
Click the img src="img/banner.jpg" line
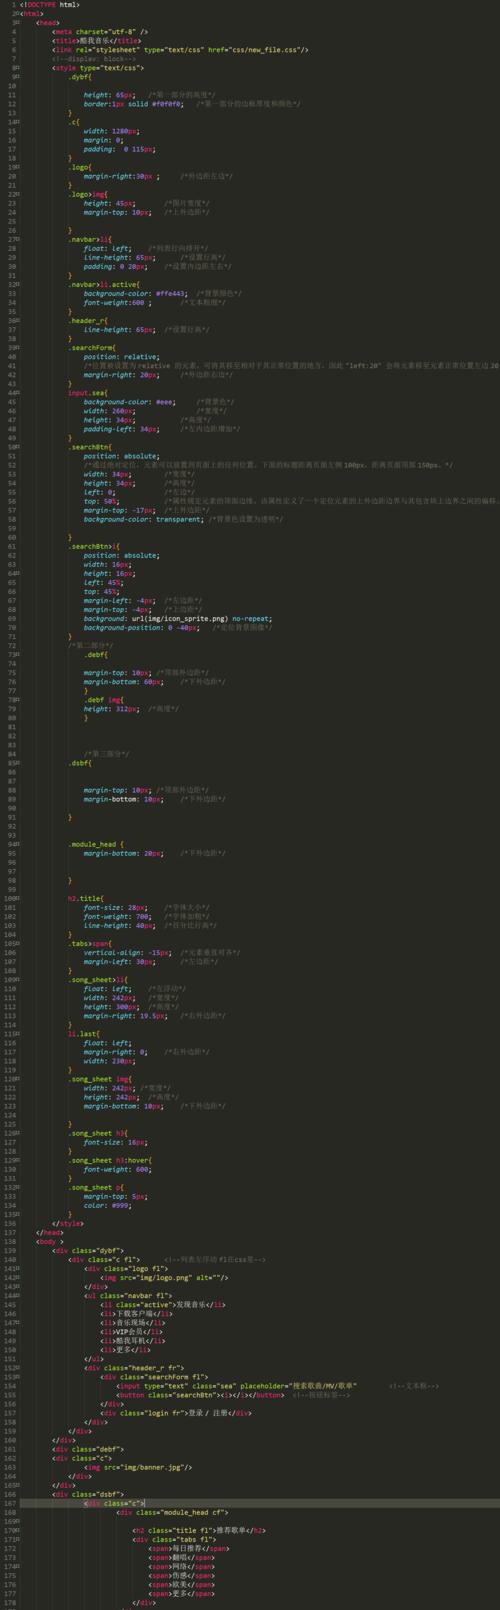[138, 1467]
